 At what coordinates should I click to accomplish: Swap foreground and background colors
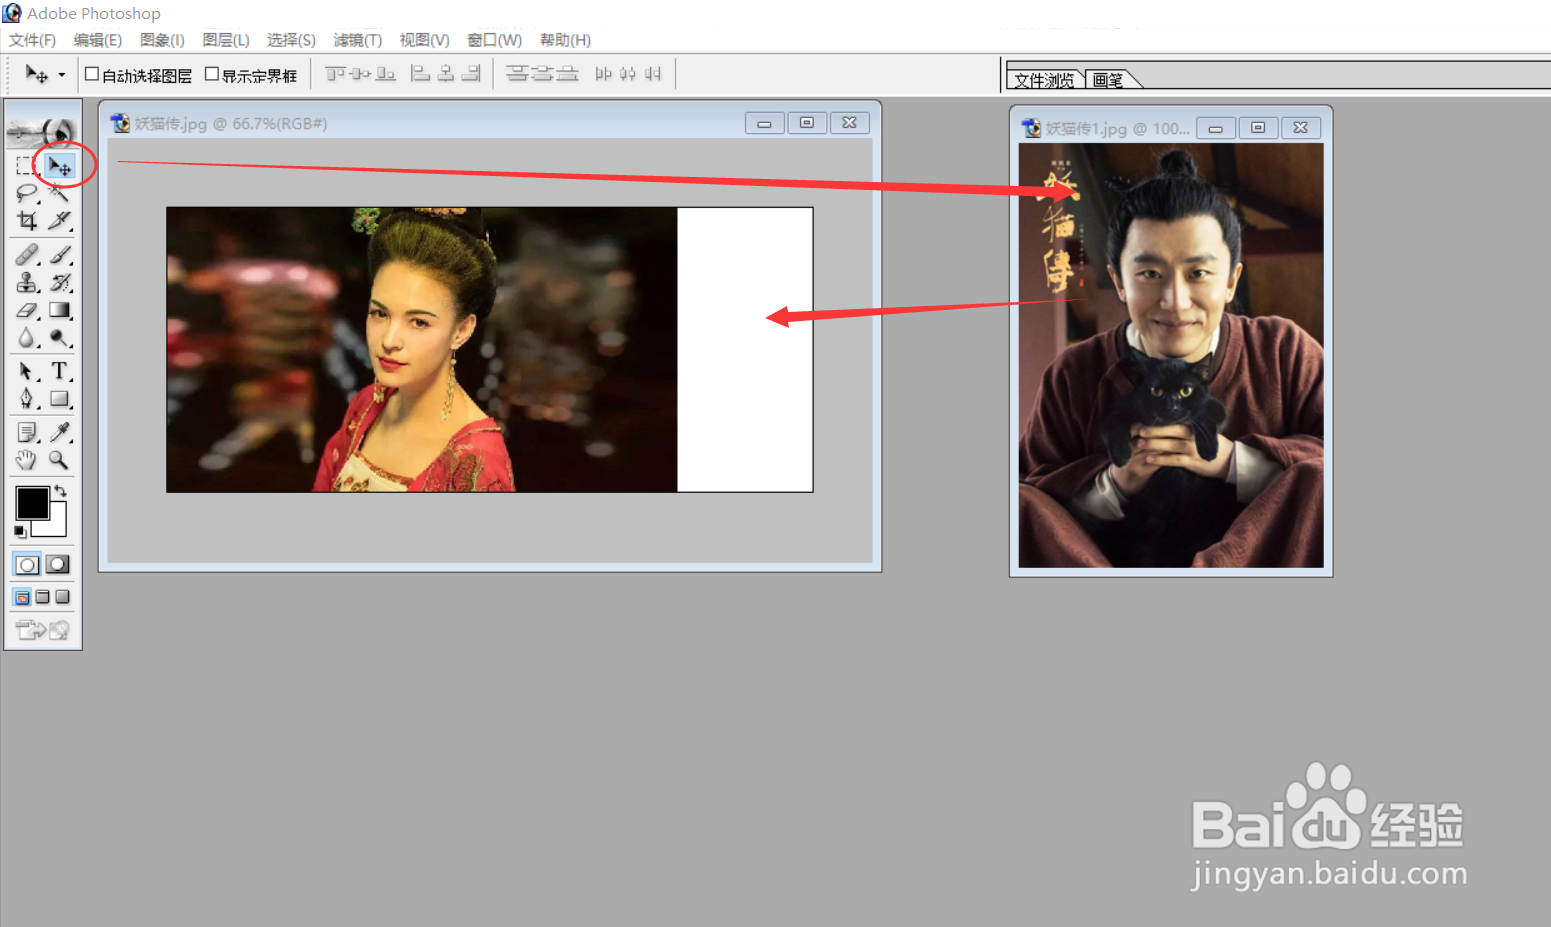[61, 491]
